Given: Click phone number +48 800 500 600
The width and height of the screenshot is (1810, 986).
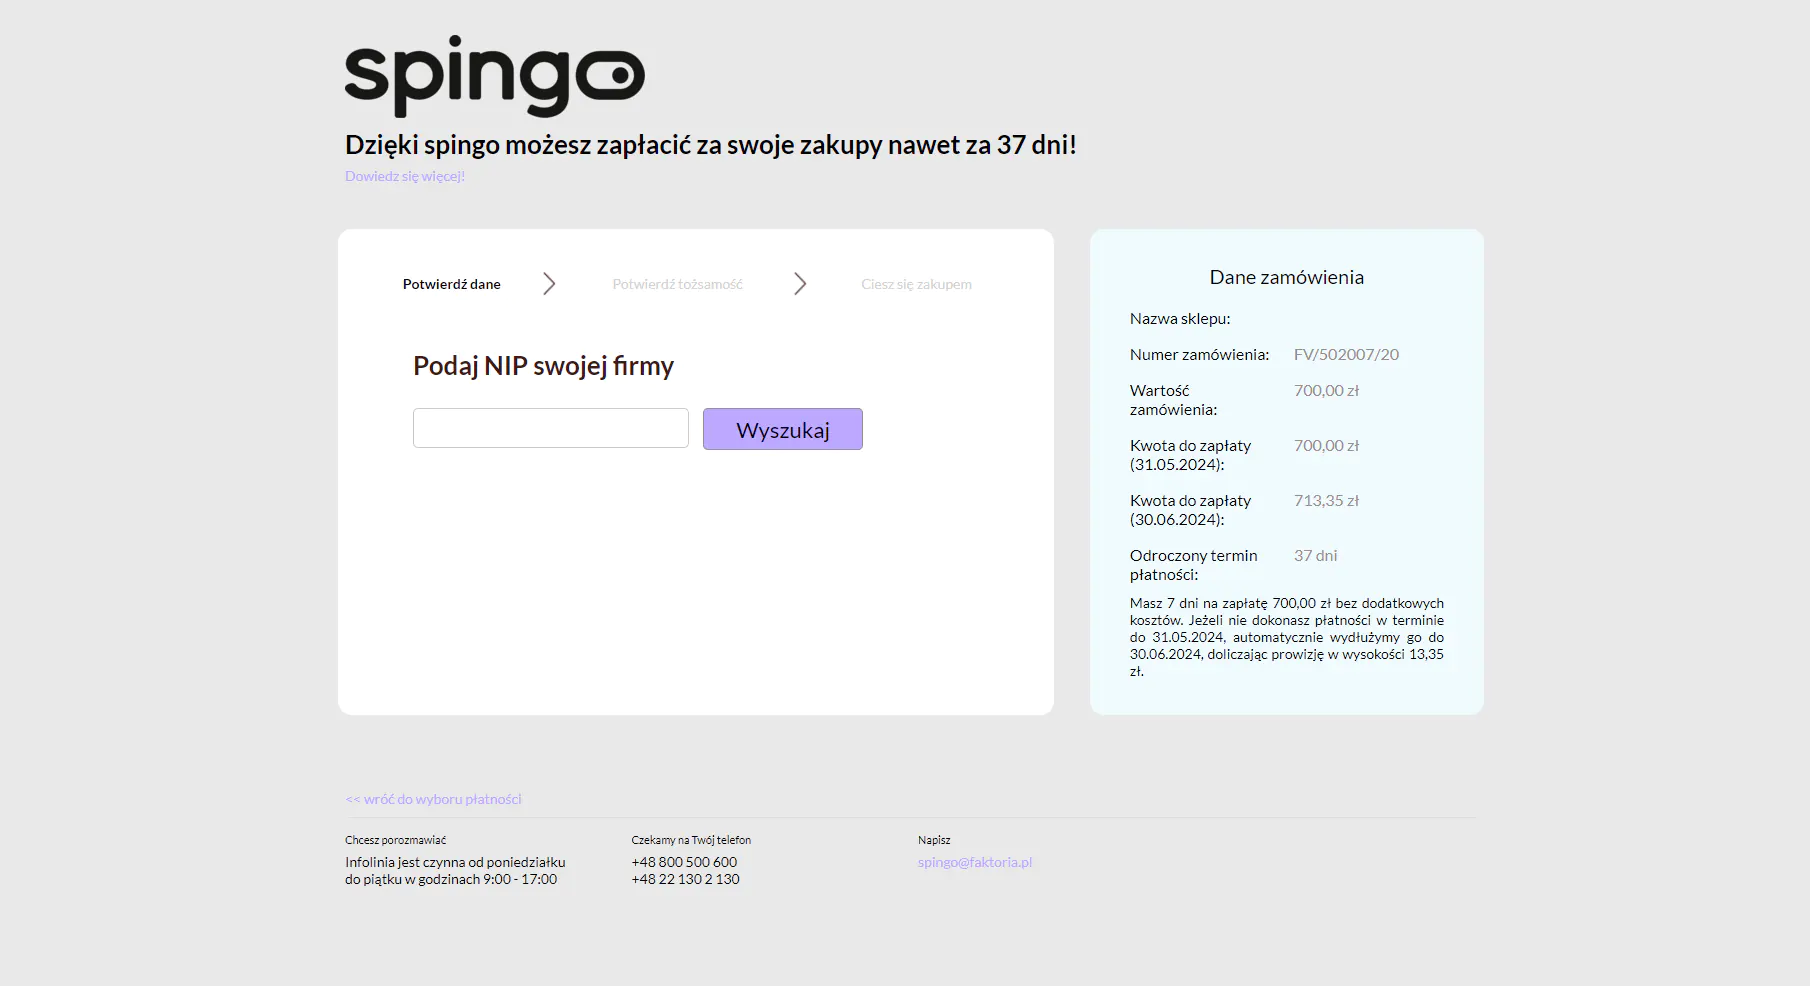Looking at the screenshot, I should [684, 862].
